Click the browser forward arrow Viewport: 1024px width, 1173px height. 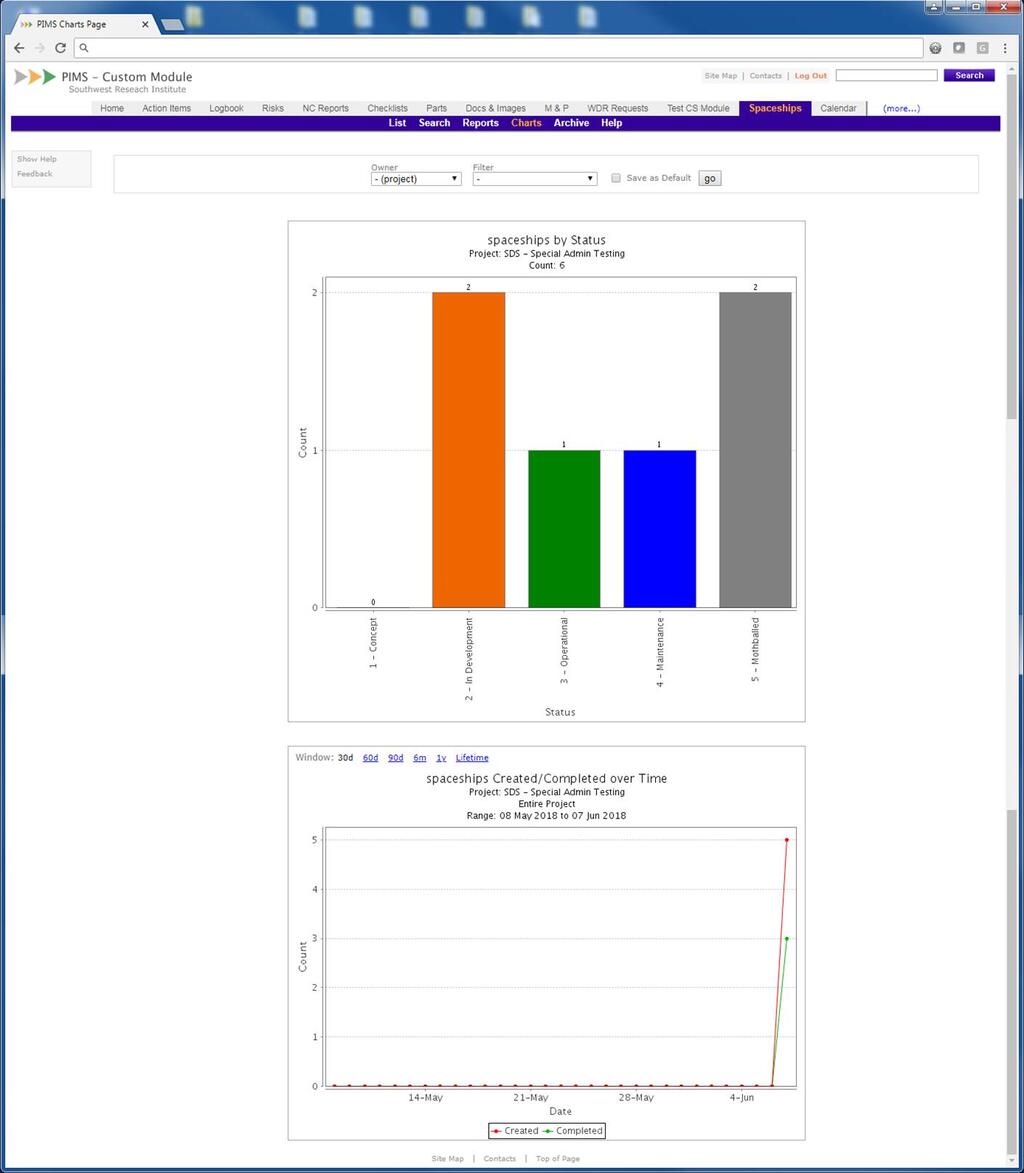40,47
